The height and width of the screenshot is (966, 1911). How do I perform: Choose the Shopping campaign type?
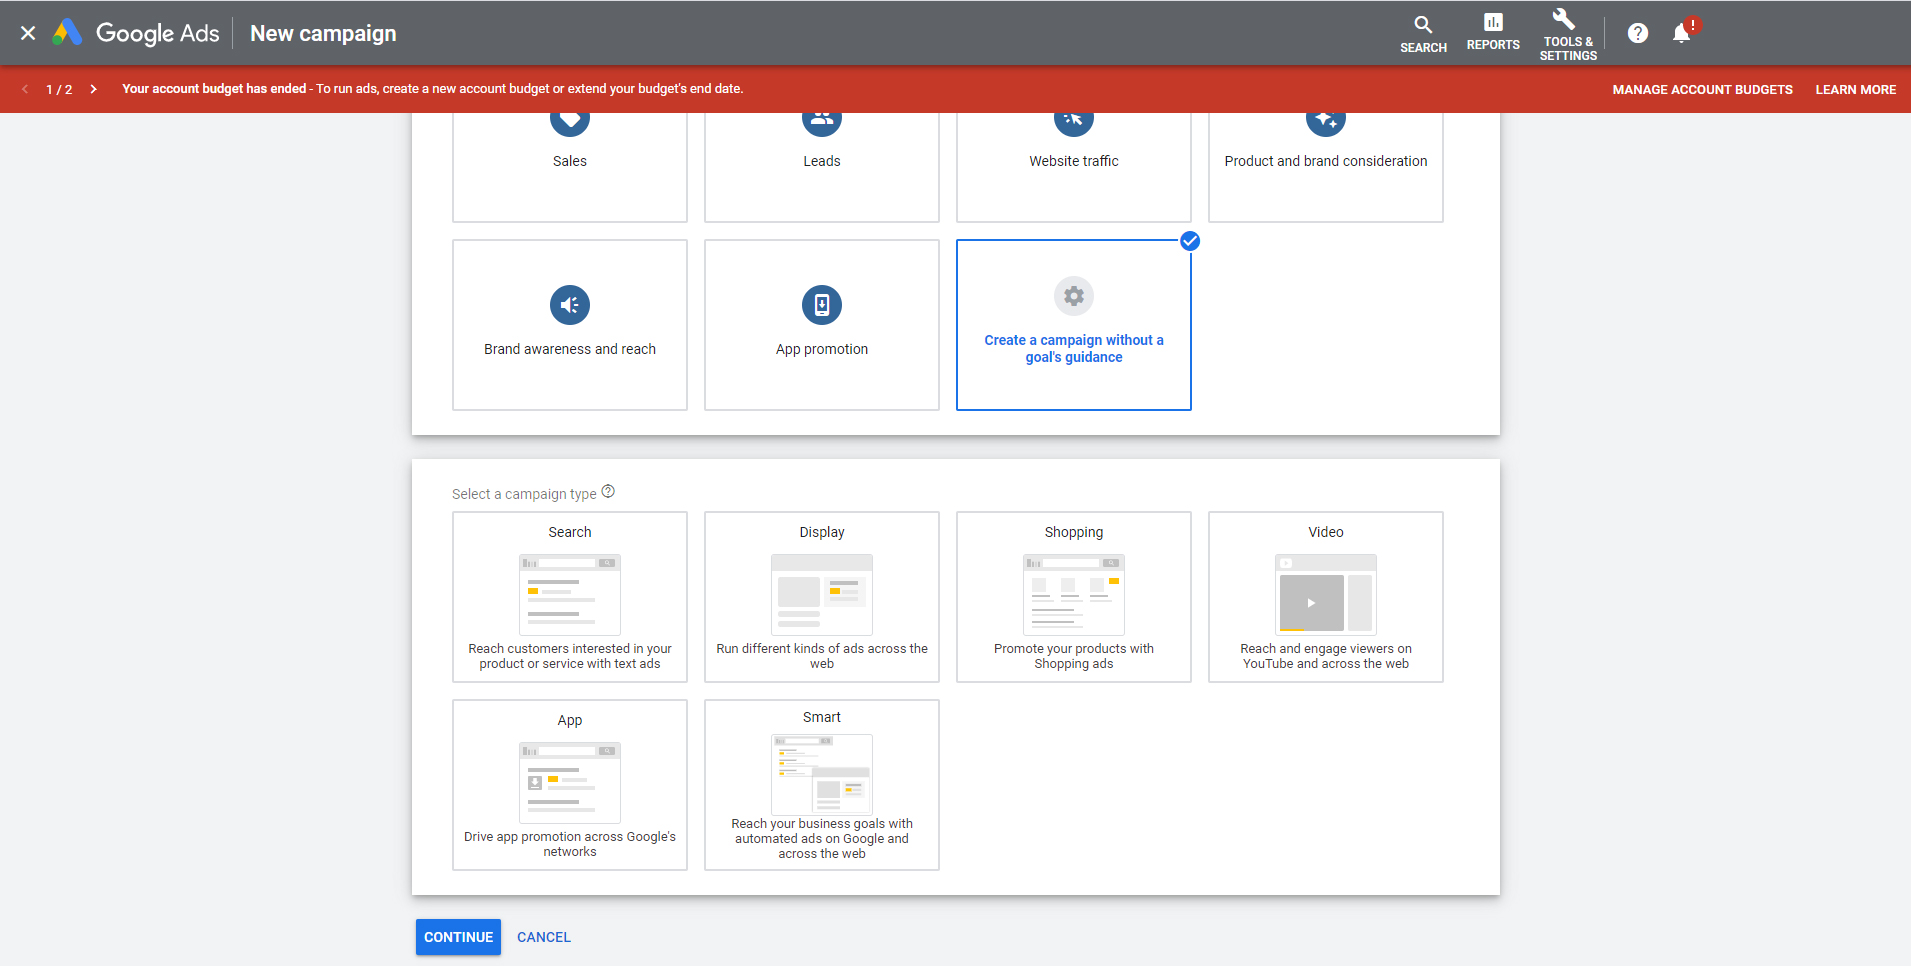(1074, 597)
